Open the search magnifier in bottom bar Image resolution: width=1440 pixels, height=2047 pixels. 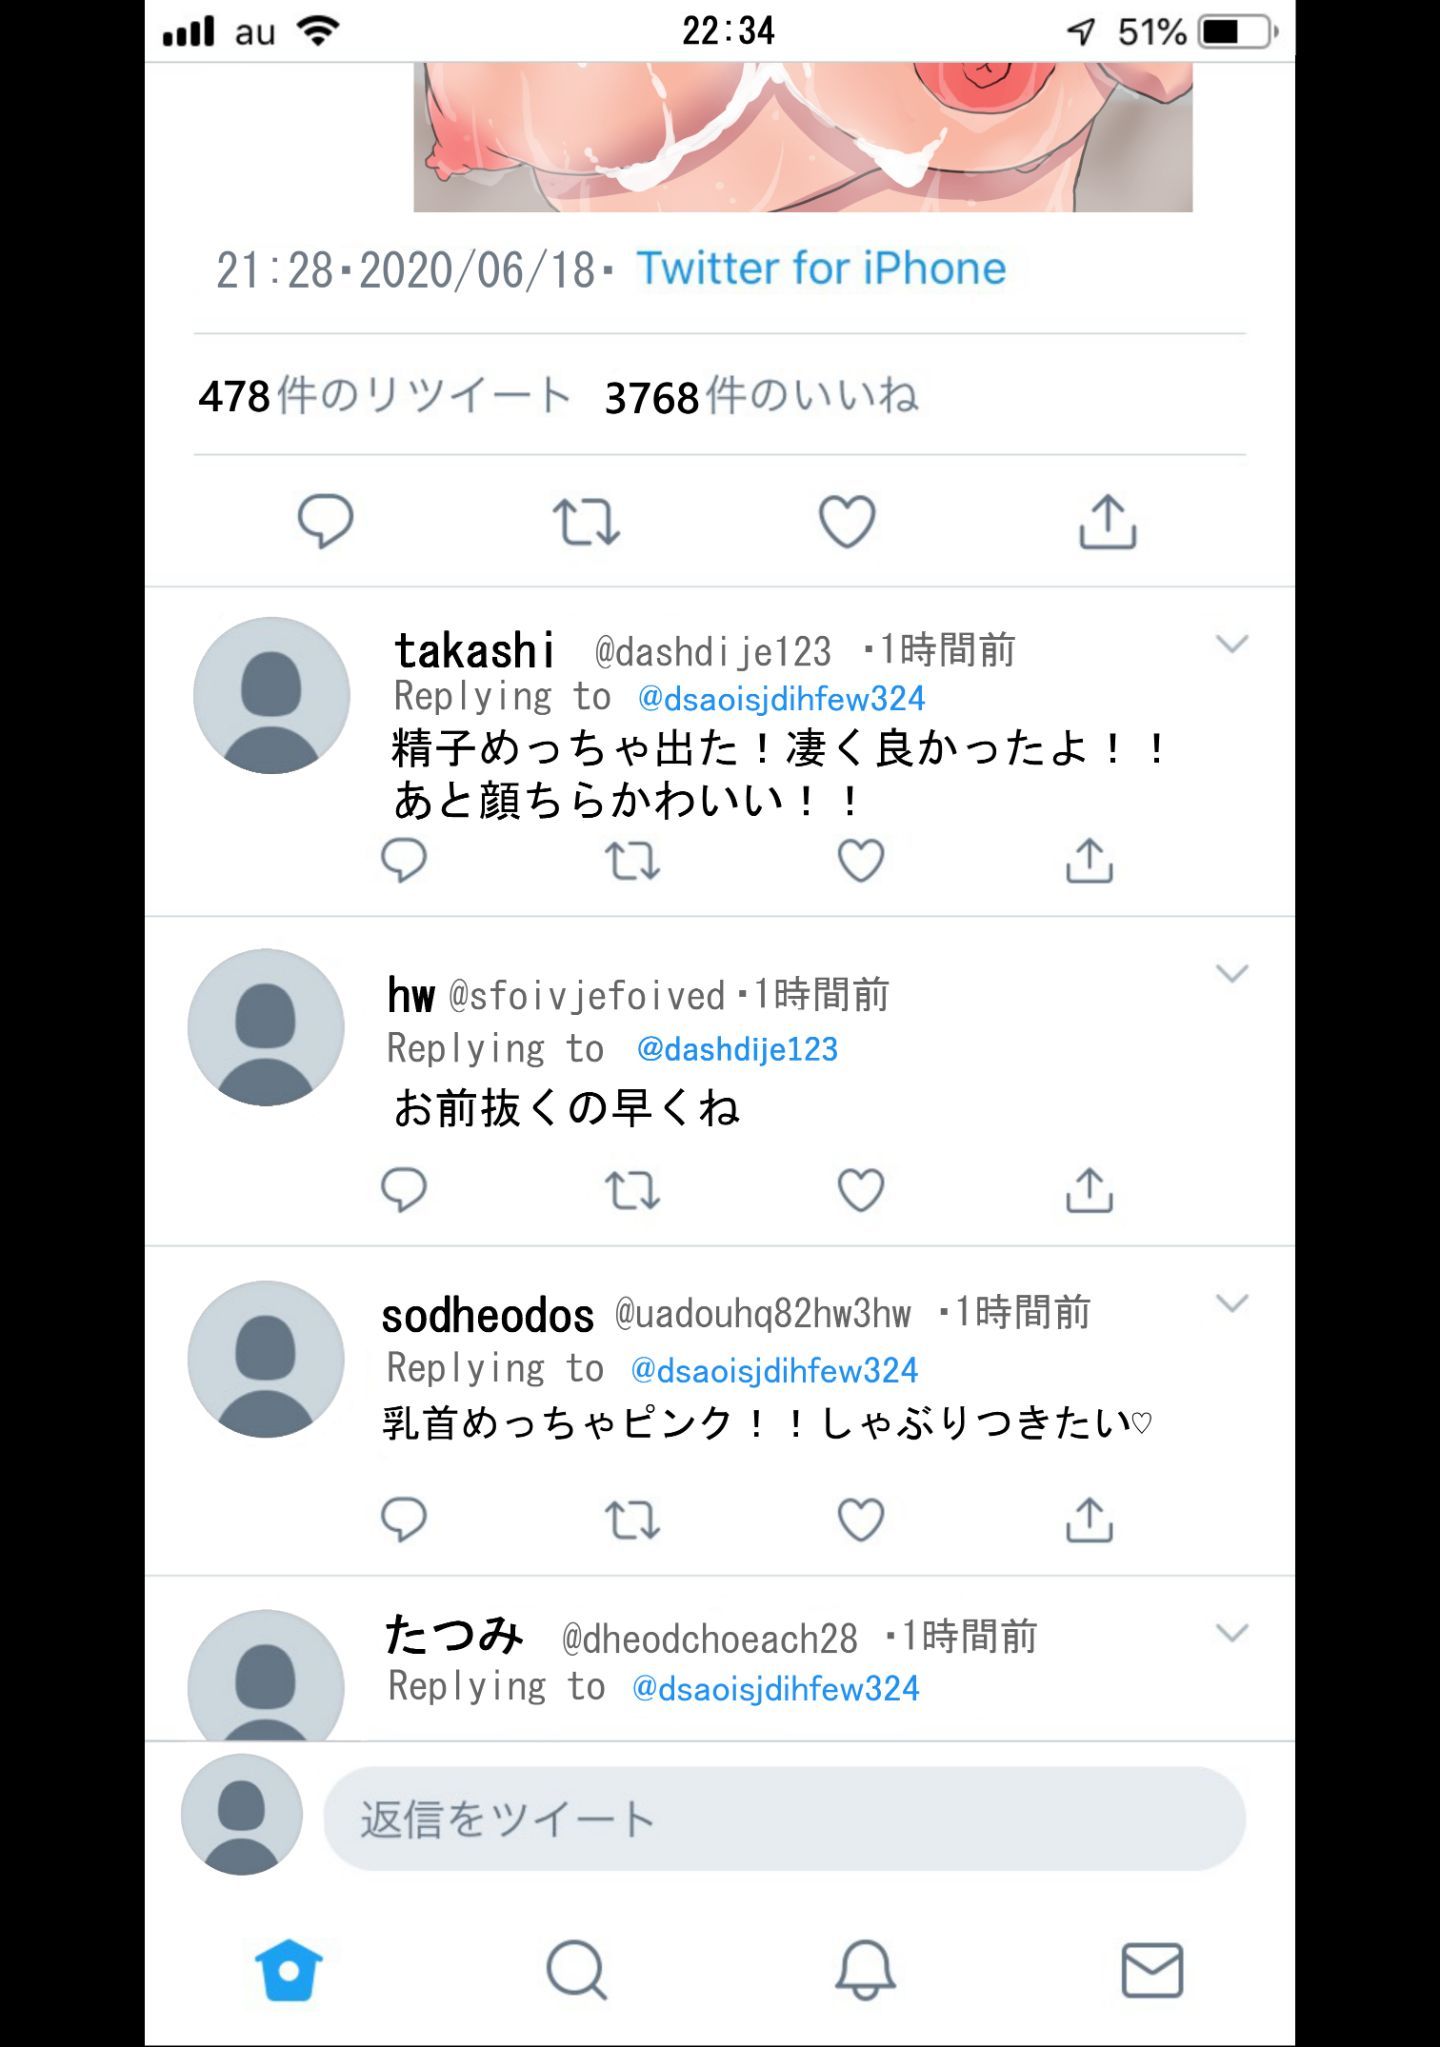tap(576, 1970)
